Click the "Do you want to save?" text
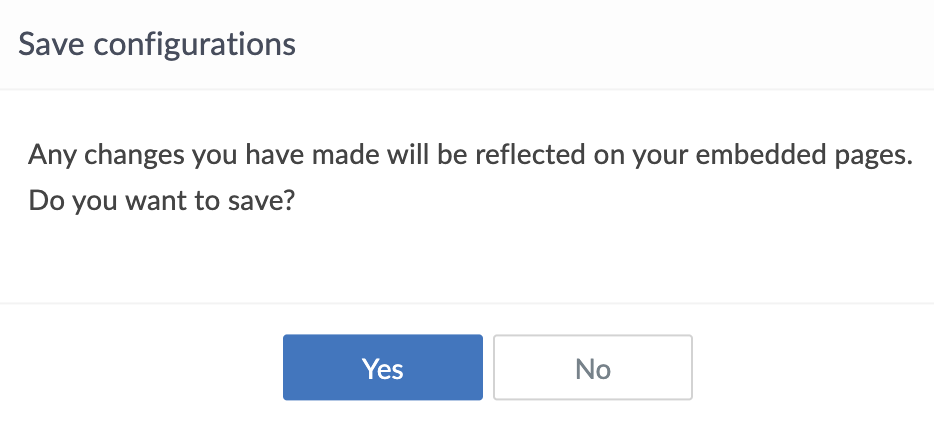 166,200
